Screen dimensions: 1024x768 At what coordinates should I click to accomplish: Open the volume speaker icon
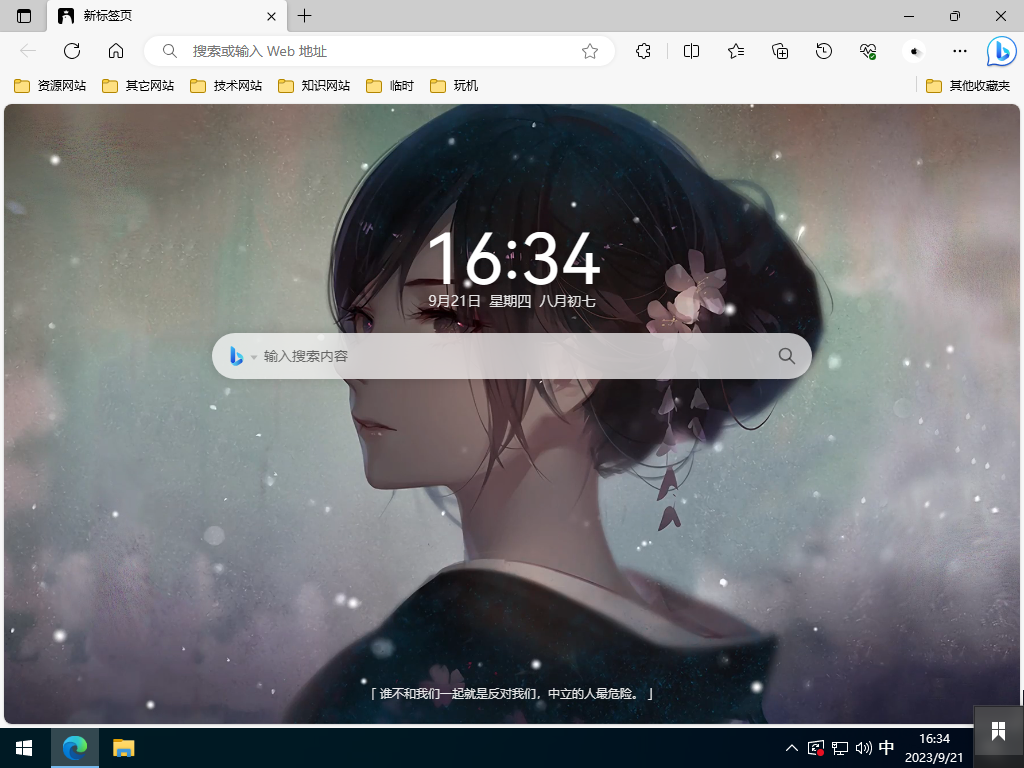coord(863,748)
